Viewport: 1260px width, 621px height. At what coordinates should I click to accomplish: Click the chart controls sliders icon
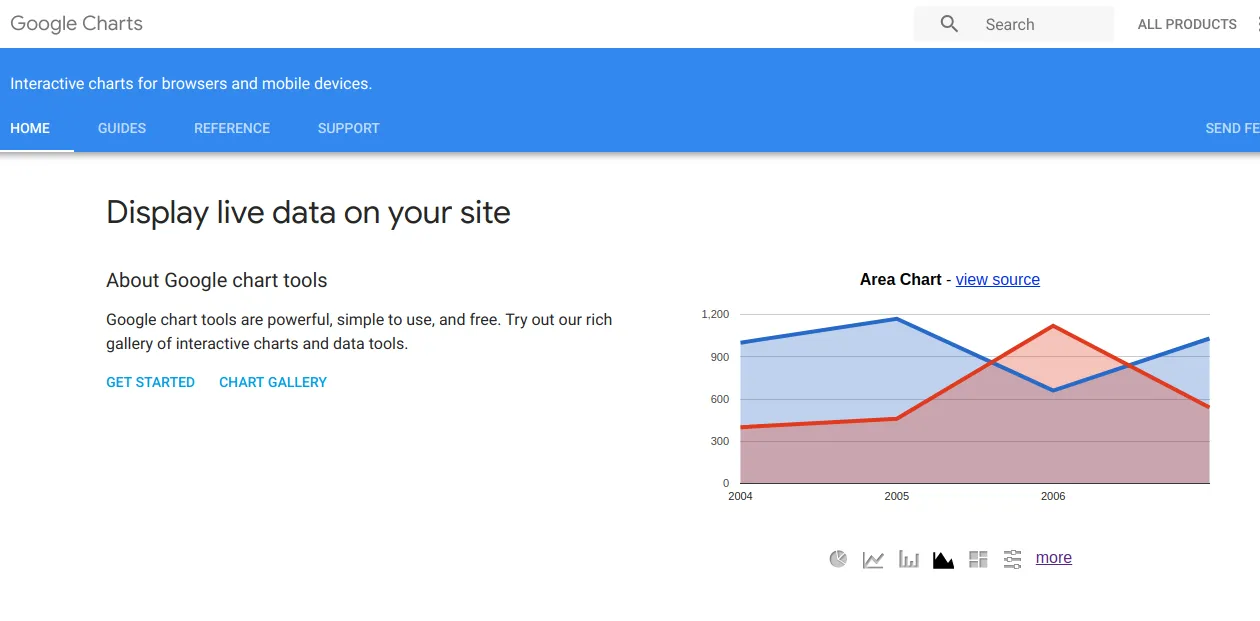pos(1012,558)
